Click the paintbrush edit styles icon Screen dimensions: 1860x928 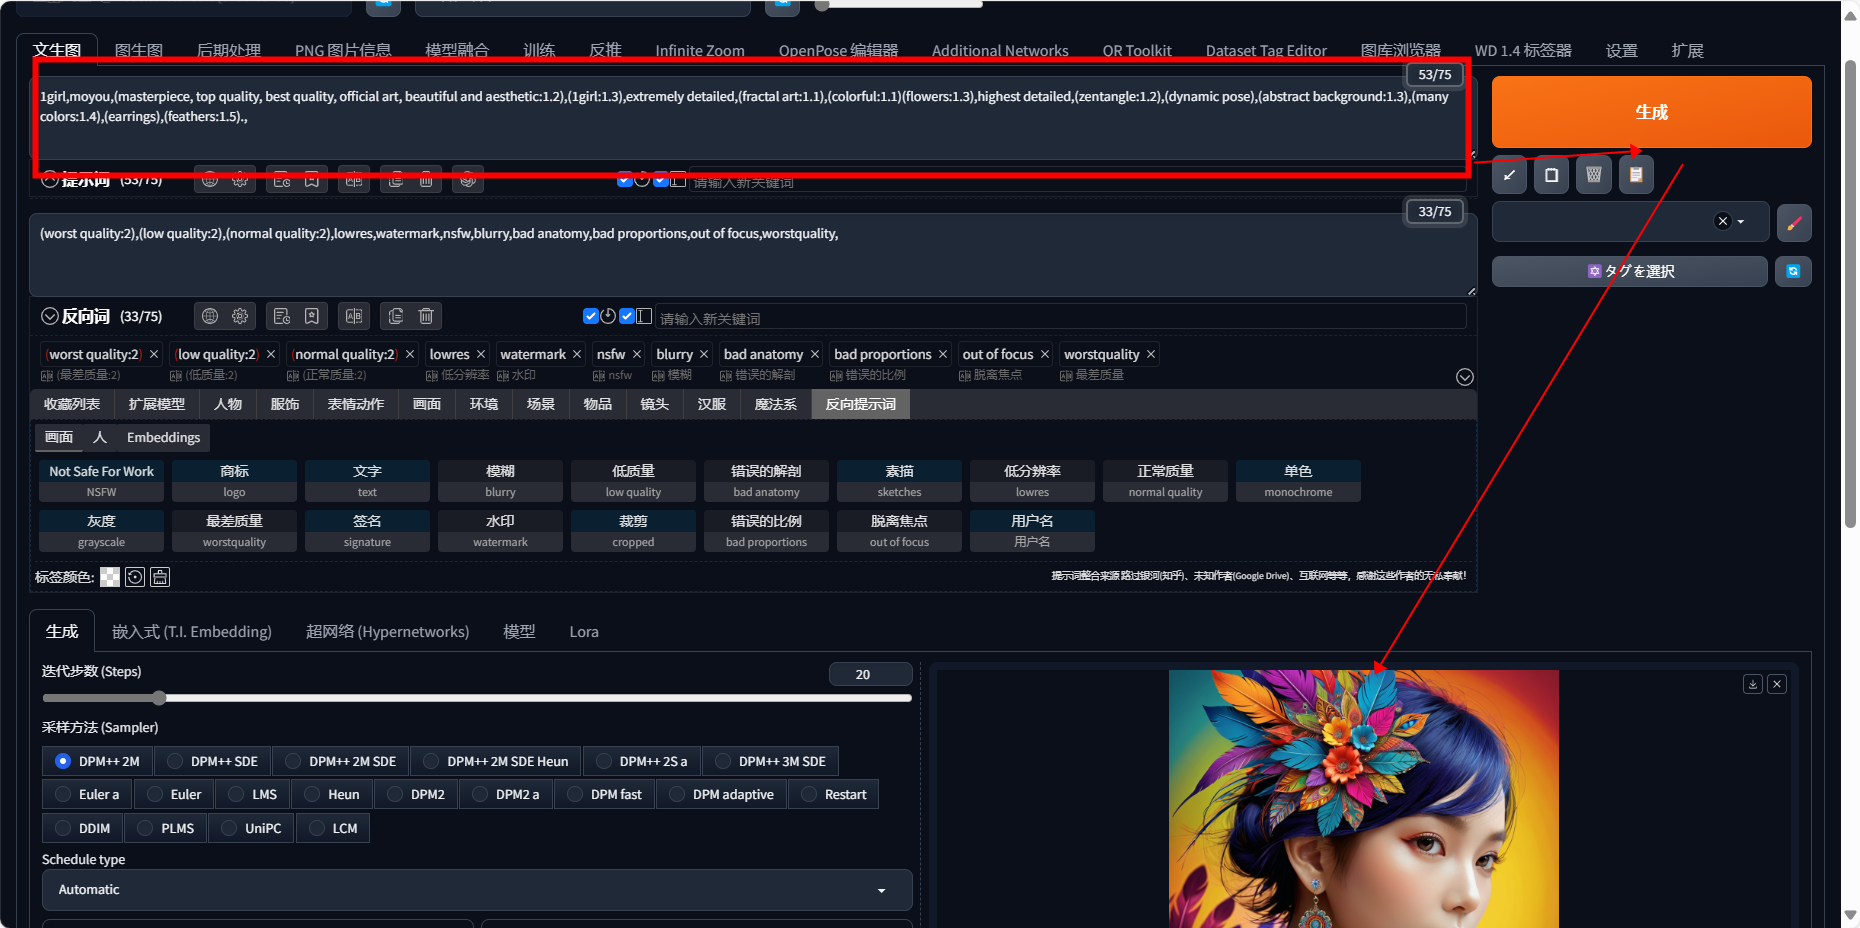tap(1794, 222)
